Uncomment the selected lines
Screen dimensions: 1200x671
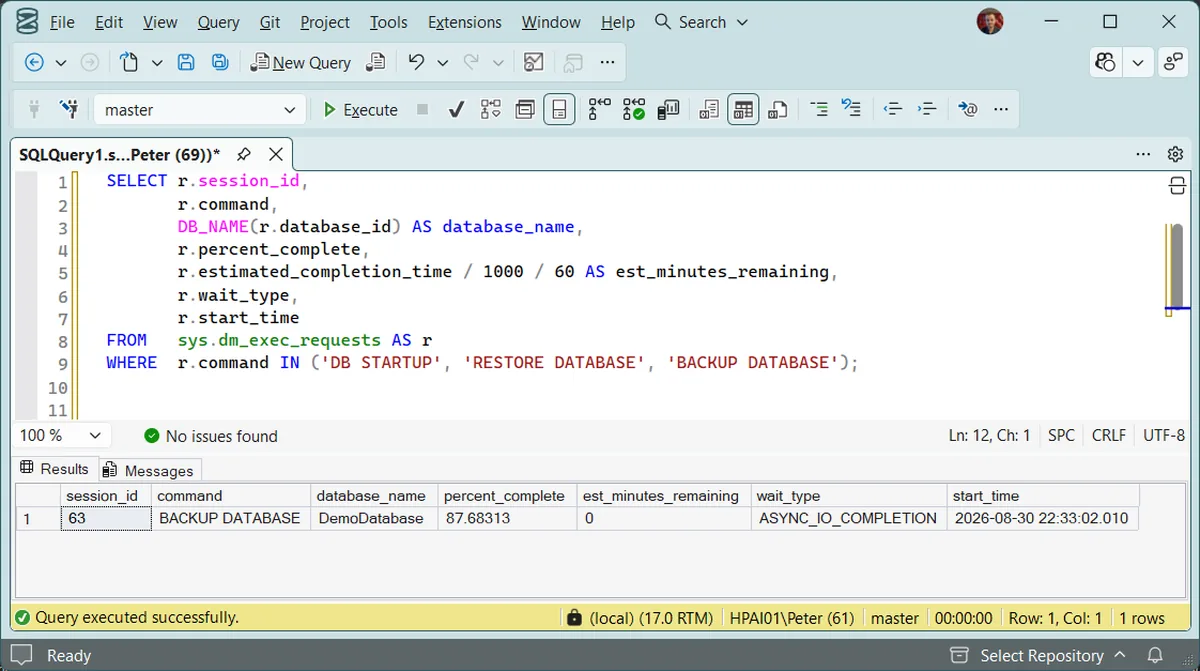coord(851,109)
